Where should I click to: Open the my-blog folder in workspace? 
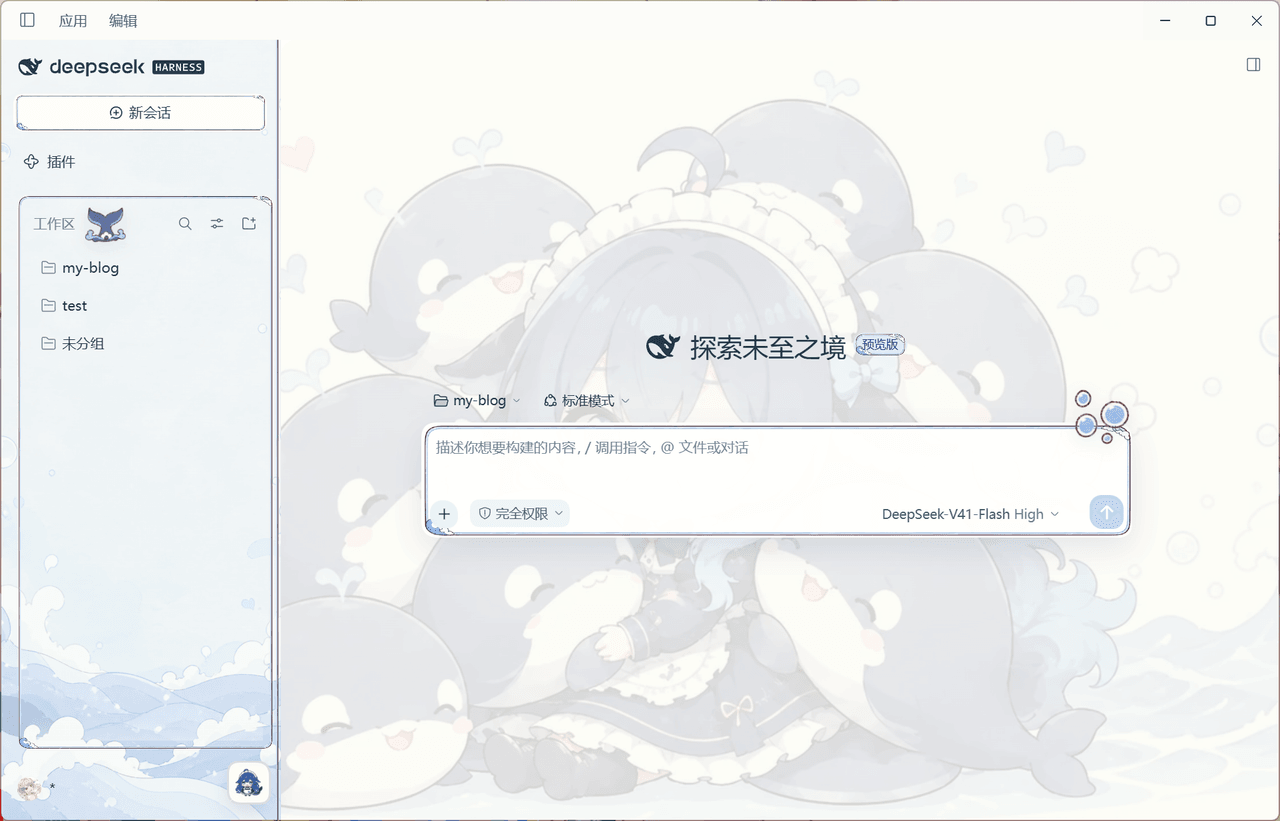point(145,268)
